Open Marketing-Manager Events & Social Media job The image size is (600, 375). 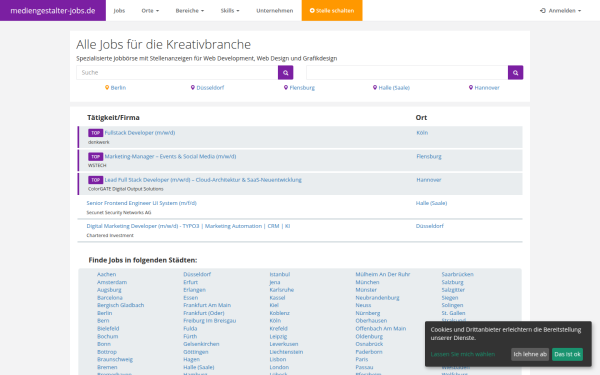point(170,157)
